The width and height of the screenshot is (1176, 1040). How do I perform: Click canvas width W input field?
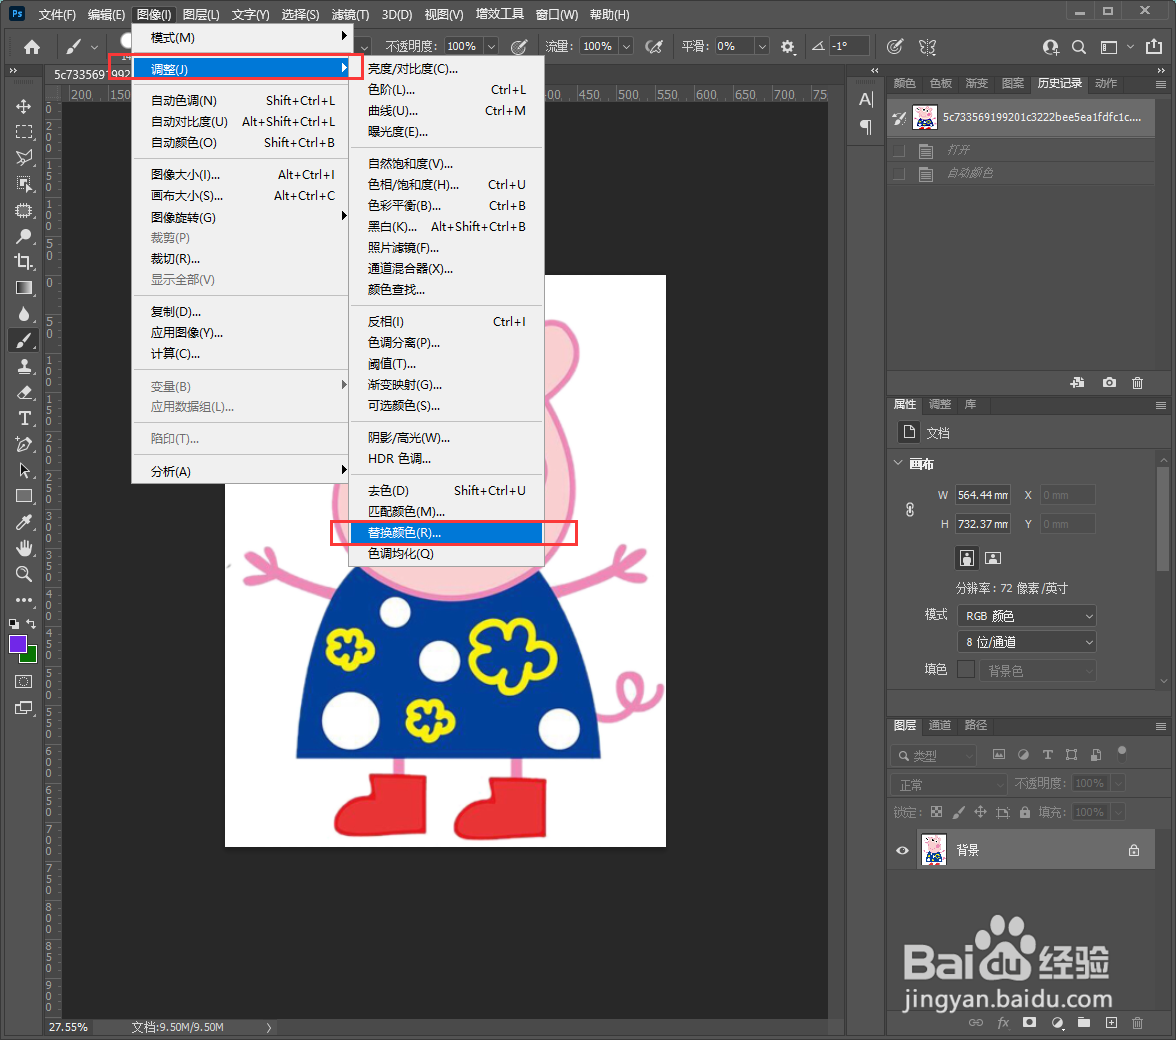coord(982,495)
